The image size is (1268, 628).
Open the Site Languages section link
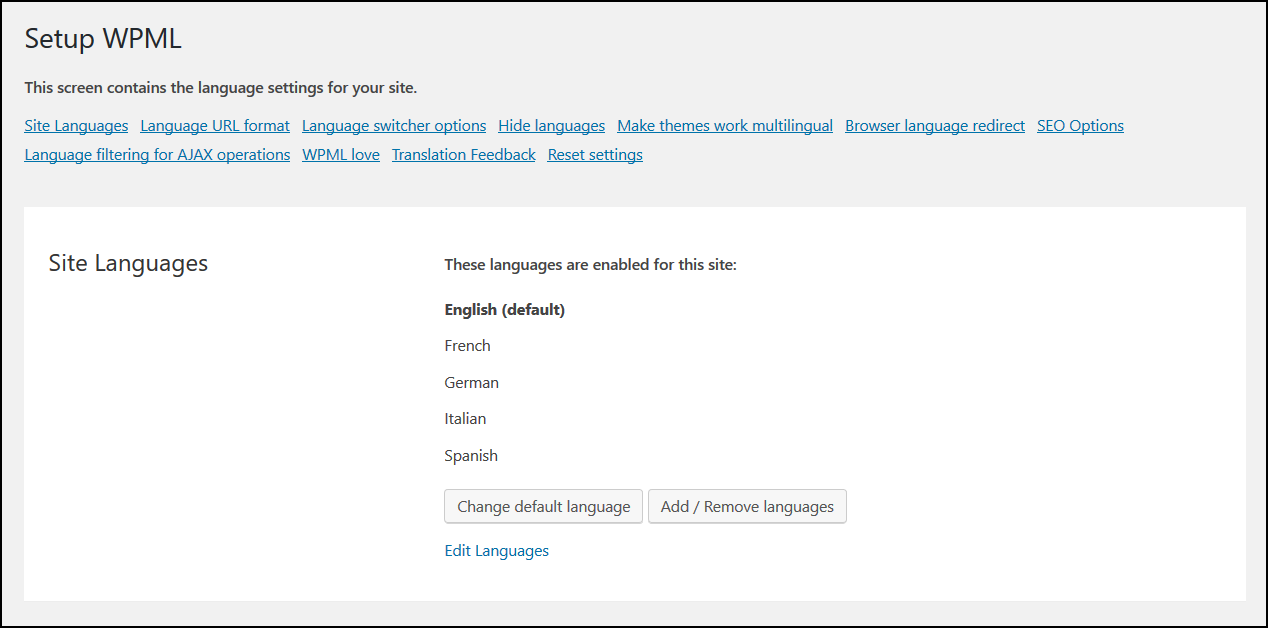coord(76,125)
